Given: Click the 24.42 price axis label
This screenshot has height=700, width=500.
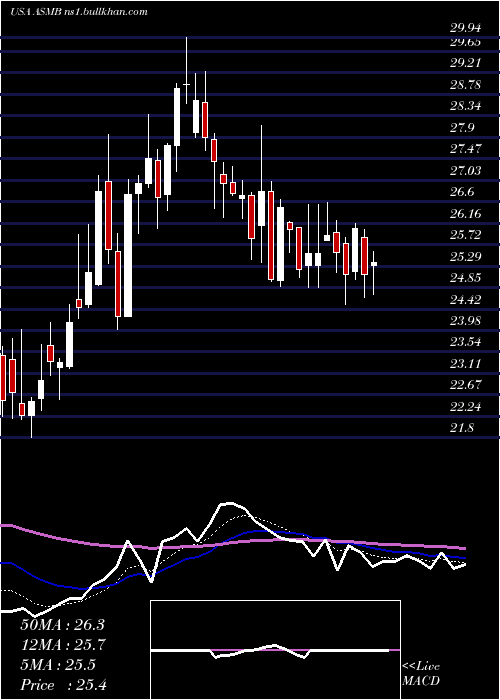Looking at the screenshot, I should 466,299.
